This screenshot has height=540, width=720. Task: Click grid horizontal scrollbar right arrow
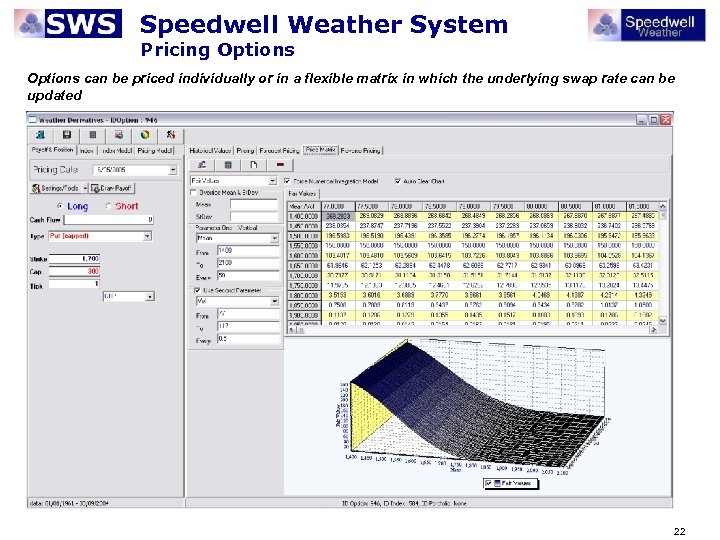(654, 329)
